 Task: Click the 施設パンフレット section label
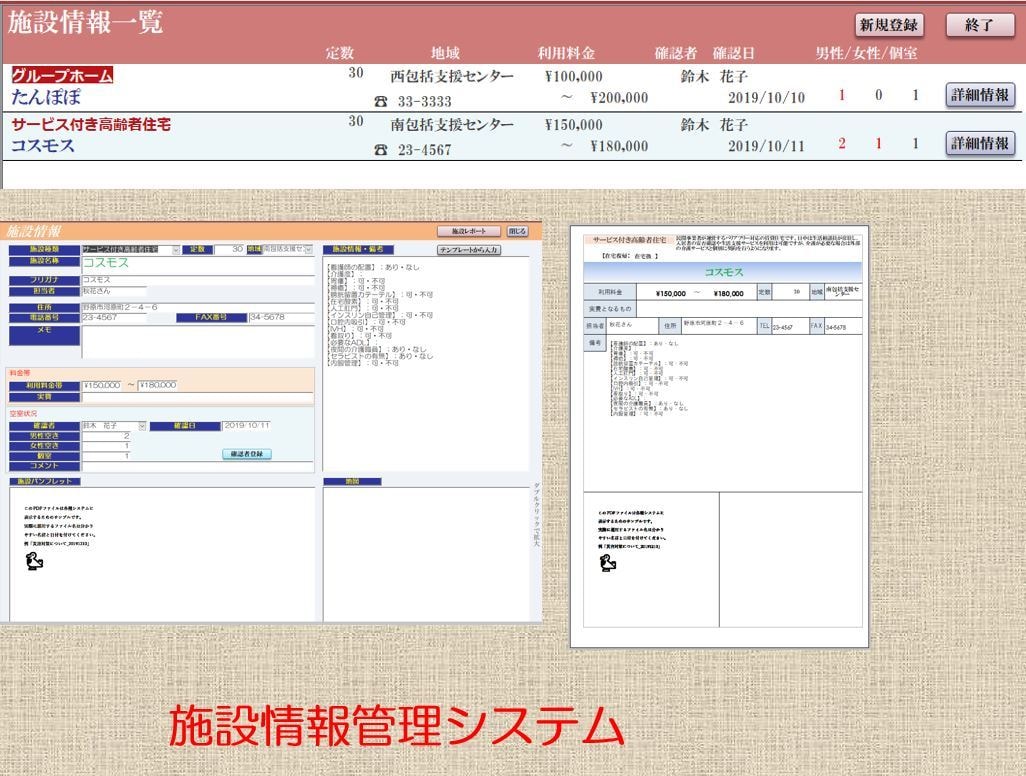(x=44, y=482)
